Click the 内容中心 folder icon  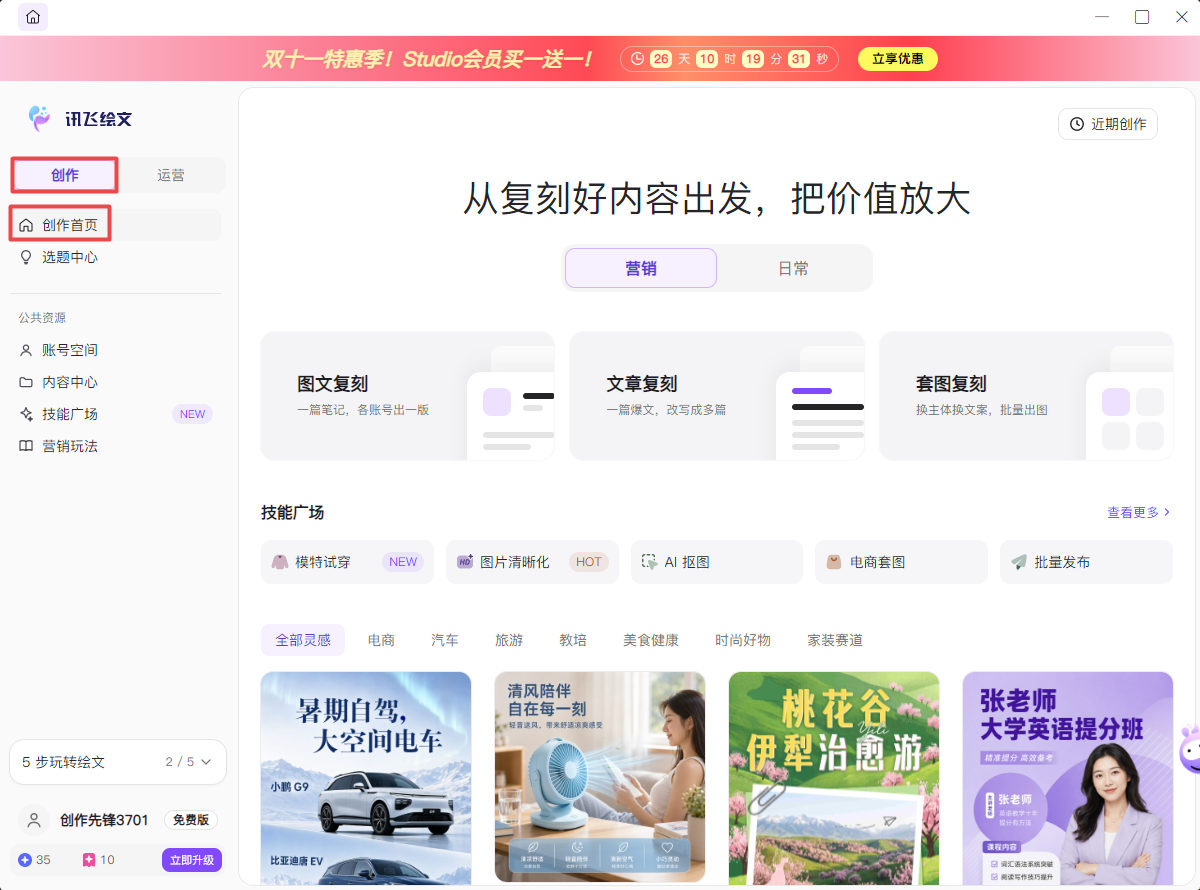coord(26,382)
